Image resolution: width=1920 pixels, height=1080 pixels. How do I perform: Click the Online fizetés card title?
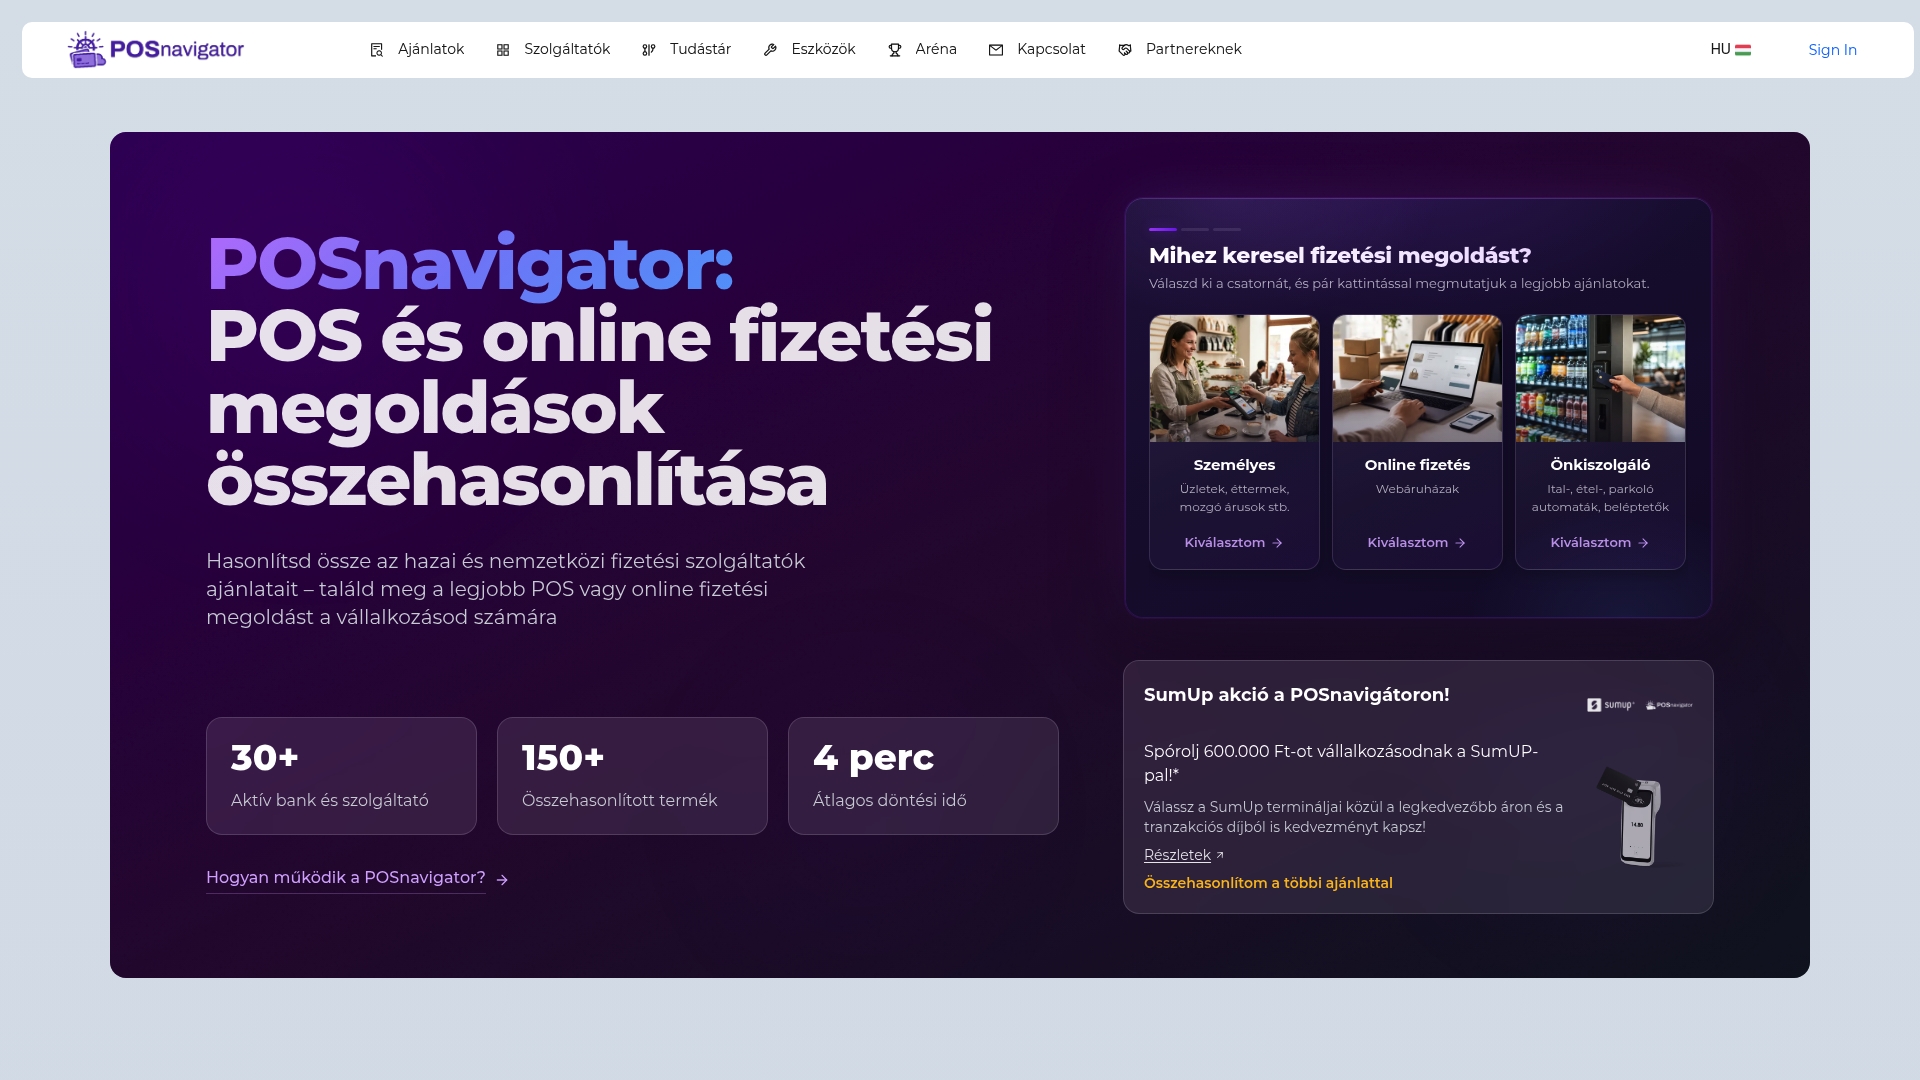click(1417, 465)
